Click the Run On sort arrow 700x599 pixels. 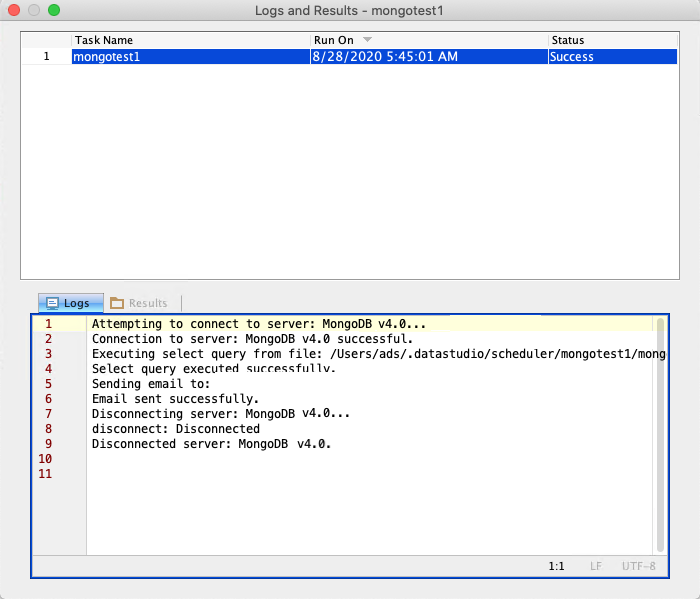pos(367,40)
